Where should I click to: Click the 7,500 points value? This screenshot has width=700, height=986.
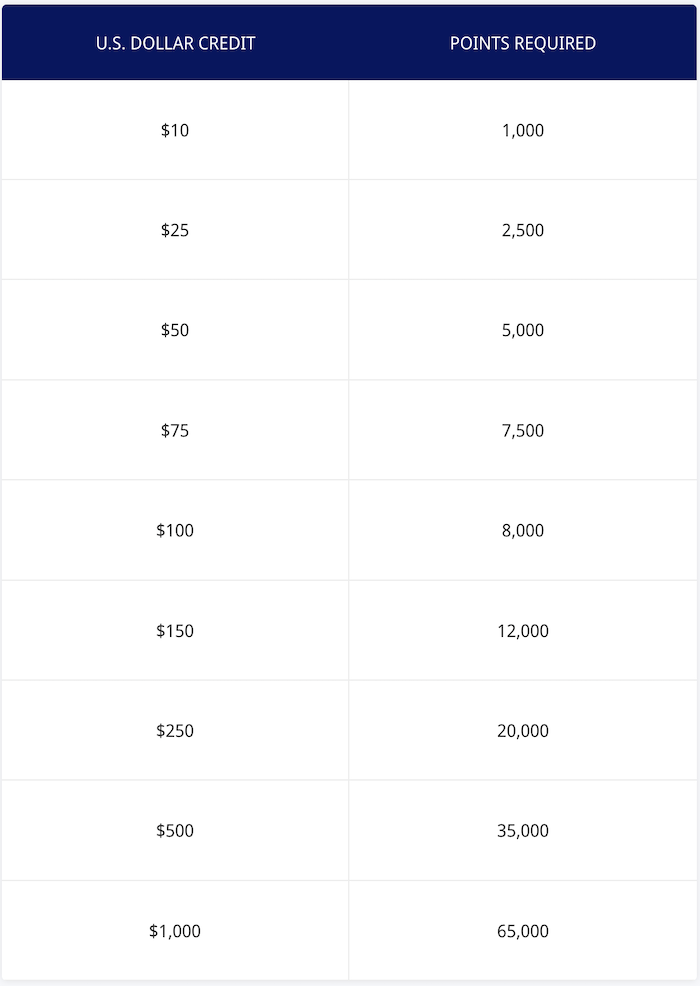tap(523, 430)
